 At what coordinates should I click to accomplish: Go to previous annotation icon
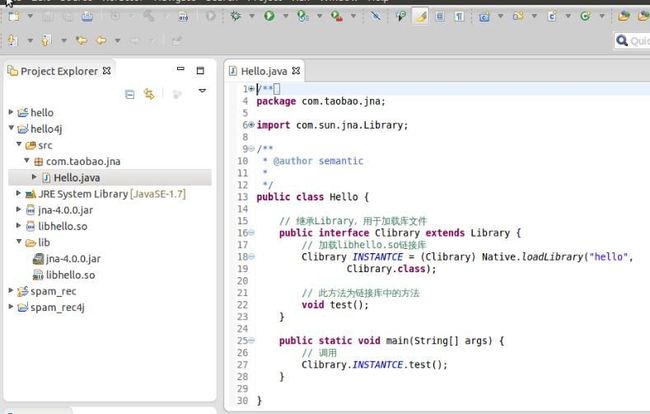point(46,40)
